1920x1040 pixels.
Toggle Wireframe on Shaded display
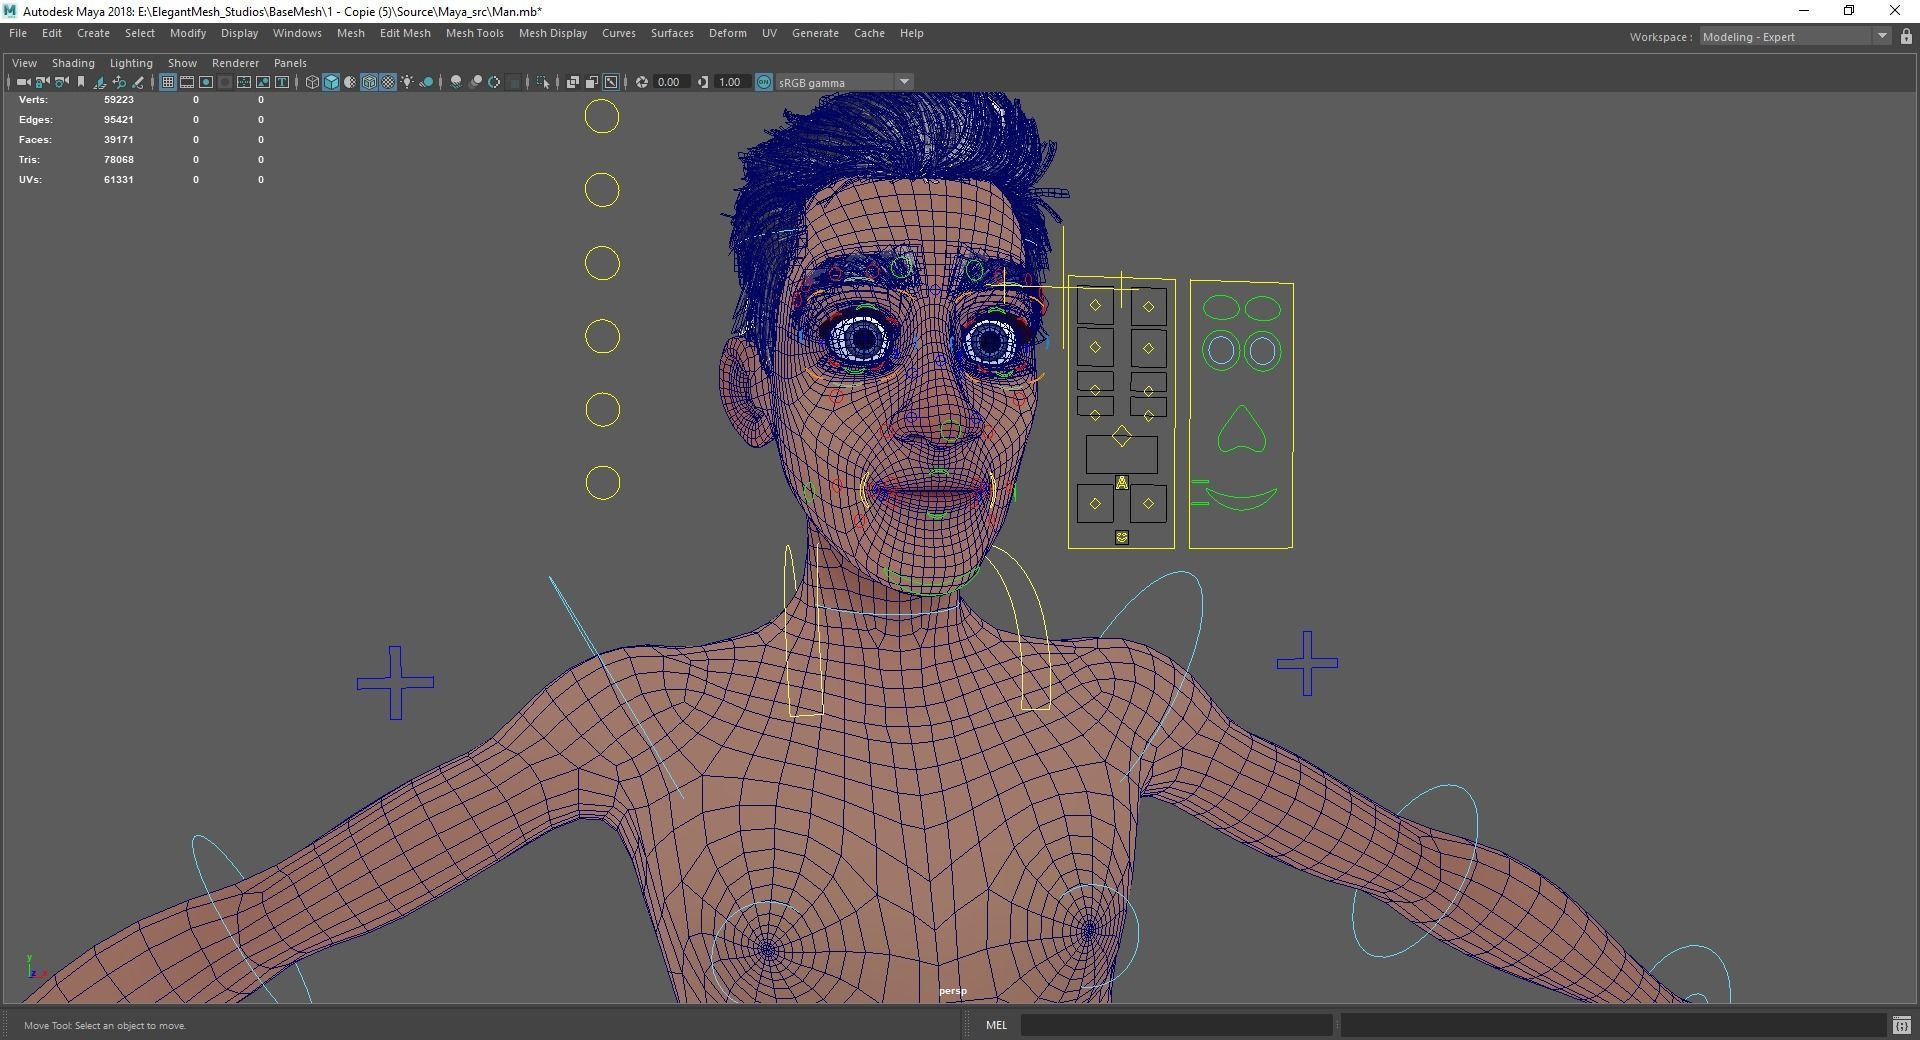(x=369, y=82)
